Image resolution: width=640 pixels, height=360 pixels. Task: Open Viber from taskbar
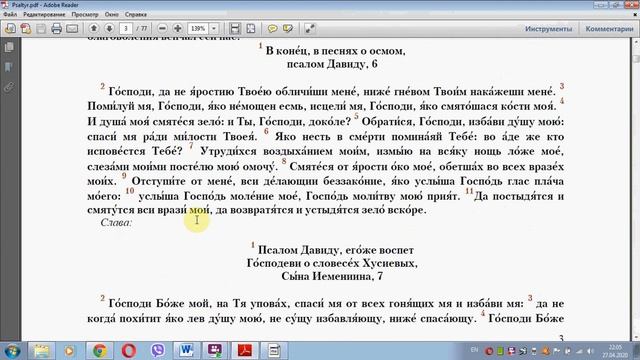(x=158, y=351)
